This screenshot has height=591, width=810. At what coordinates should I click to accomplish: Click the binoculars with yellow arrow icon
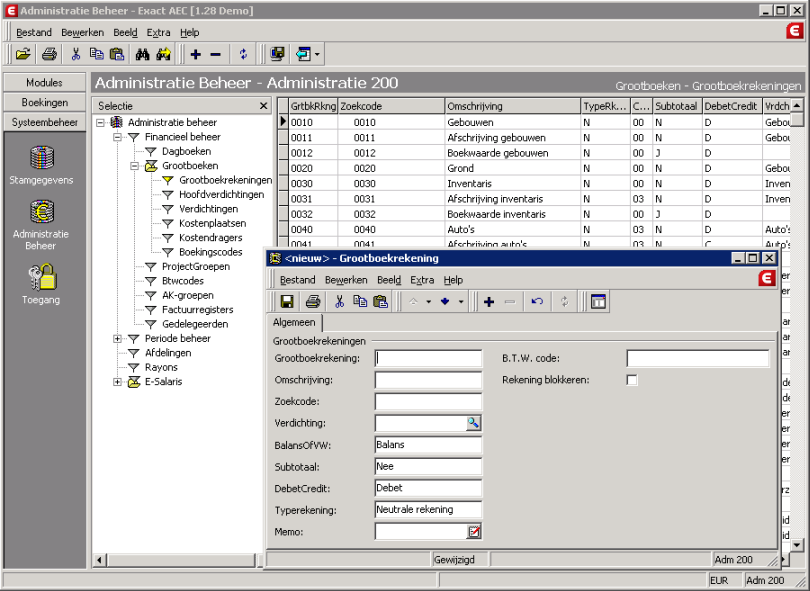(163, 54)
